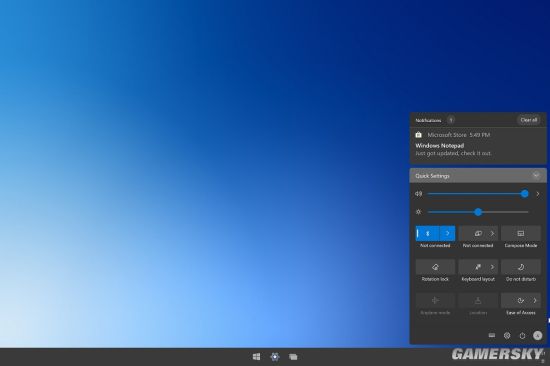The width and height of the screenshot is (550, 366).
Task: Toggle Compose Mode tile
Action: pyautogui.click(x=521, y=233)
